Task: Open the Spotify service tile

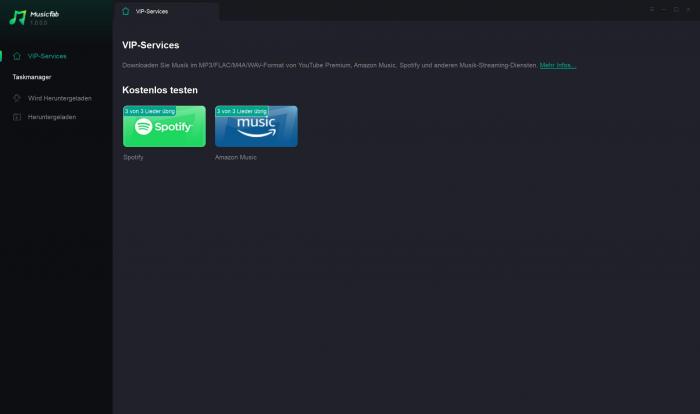Action: coord(164,126)
